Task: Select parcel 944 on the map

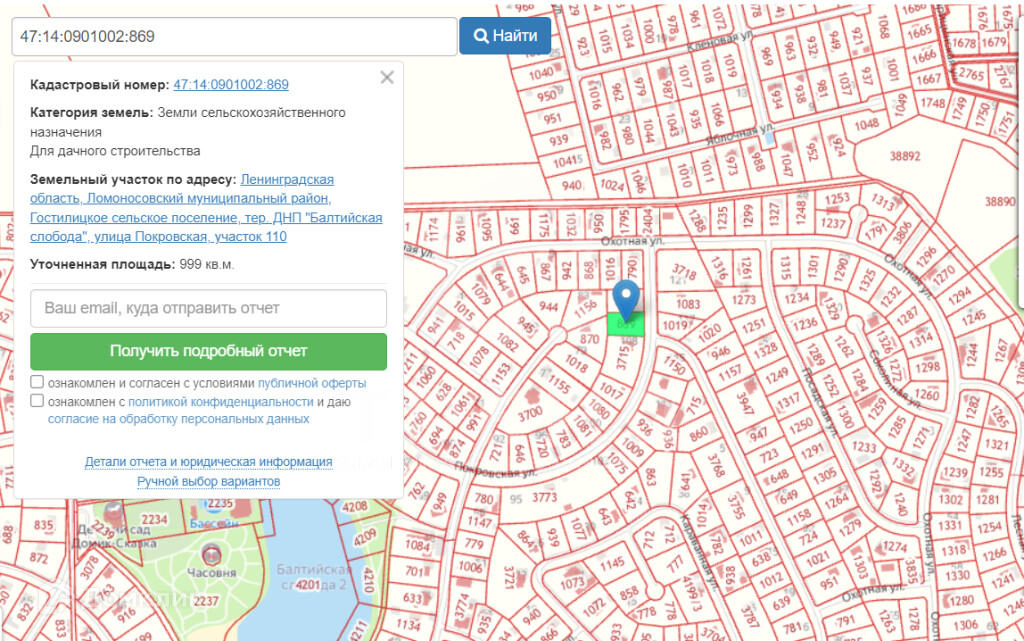Action: pyautogui.click(x=549, y=307)
